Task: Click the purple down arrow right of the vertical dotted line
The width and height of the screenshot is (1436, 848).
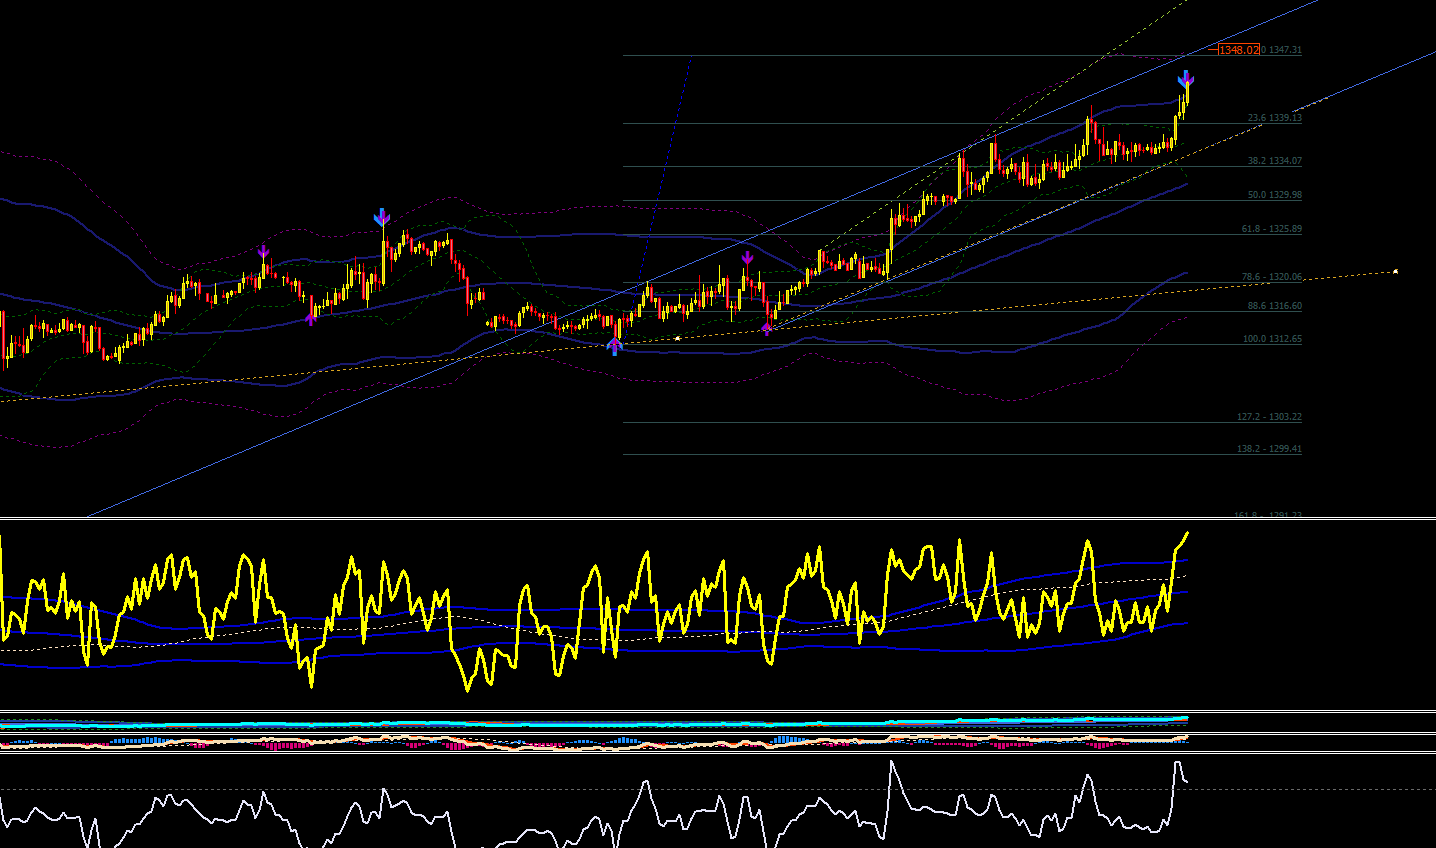Action: pyautogui.click(x=747, y=258)
